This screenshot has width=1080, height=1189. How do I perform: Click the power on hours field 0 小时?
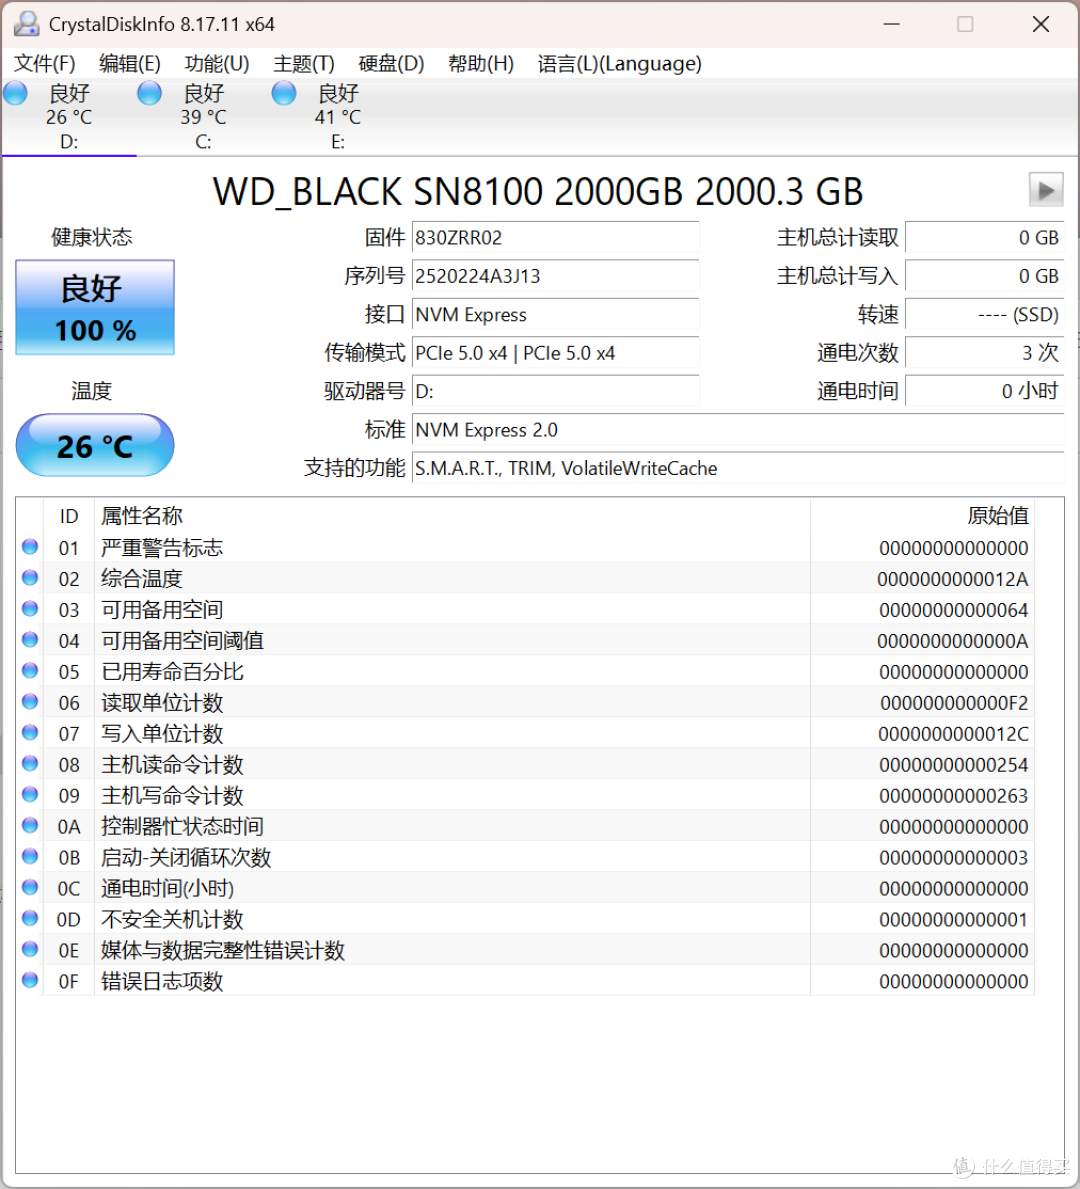[984, 391]
